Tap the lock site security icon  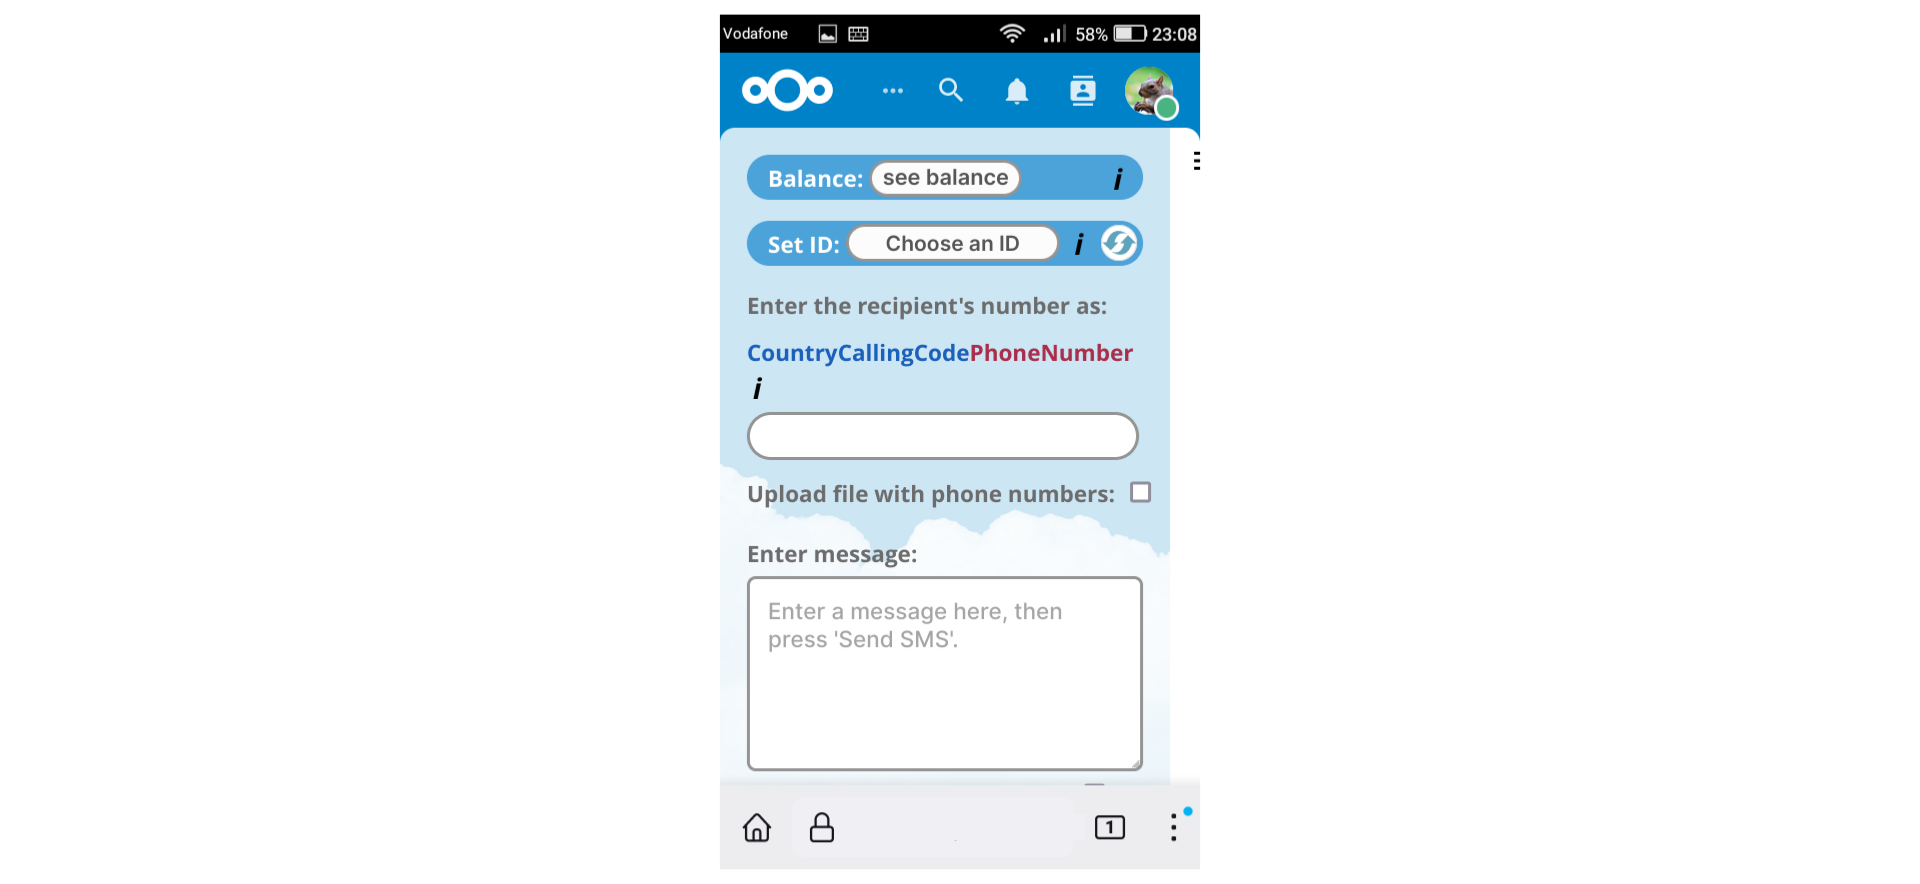(822, 828)
